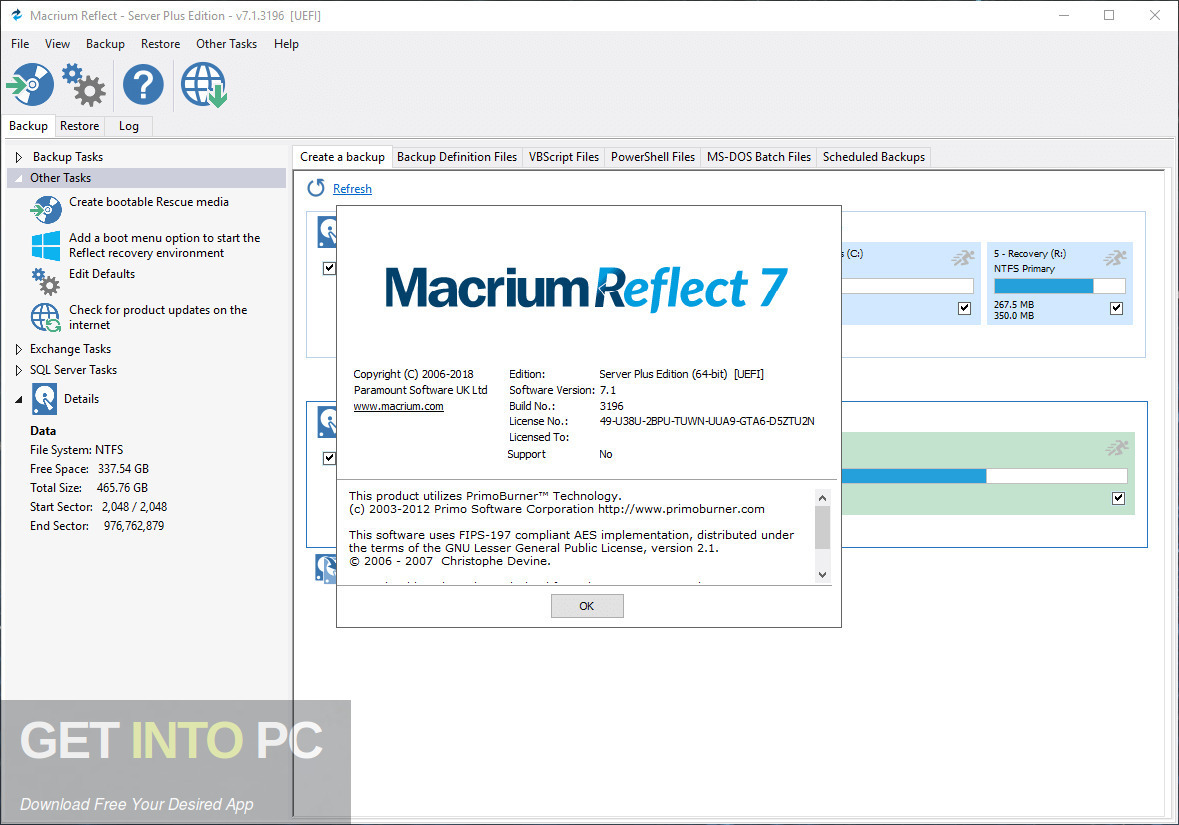Click Create bootable Rescue media task
The height and width of the screenshot is (825, 1179).
coord(149,202)
